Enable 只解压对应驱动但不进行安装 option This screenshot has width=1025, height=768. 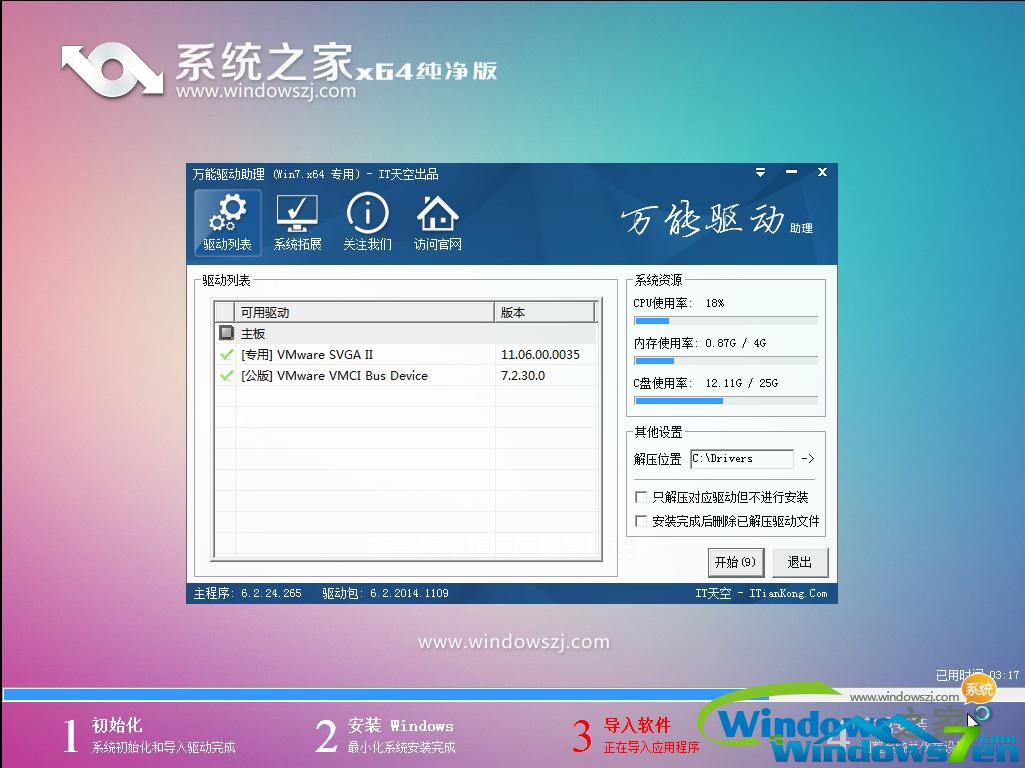coord(641,497)
